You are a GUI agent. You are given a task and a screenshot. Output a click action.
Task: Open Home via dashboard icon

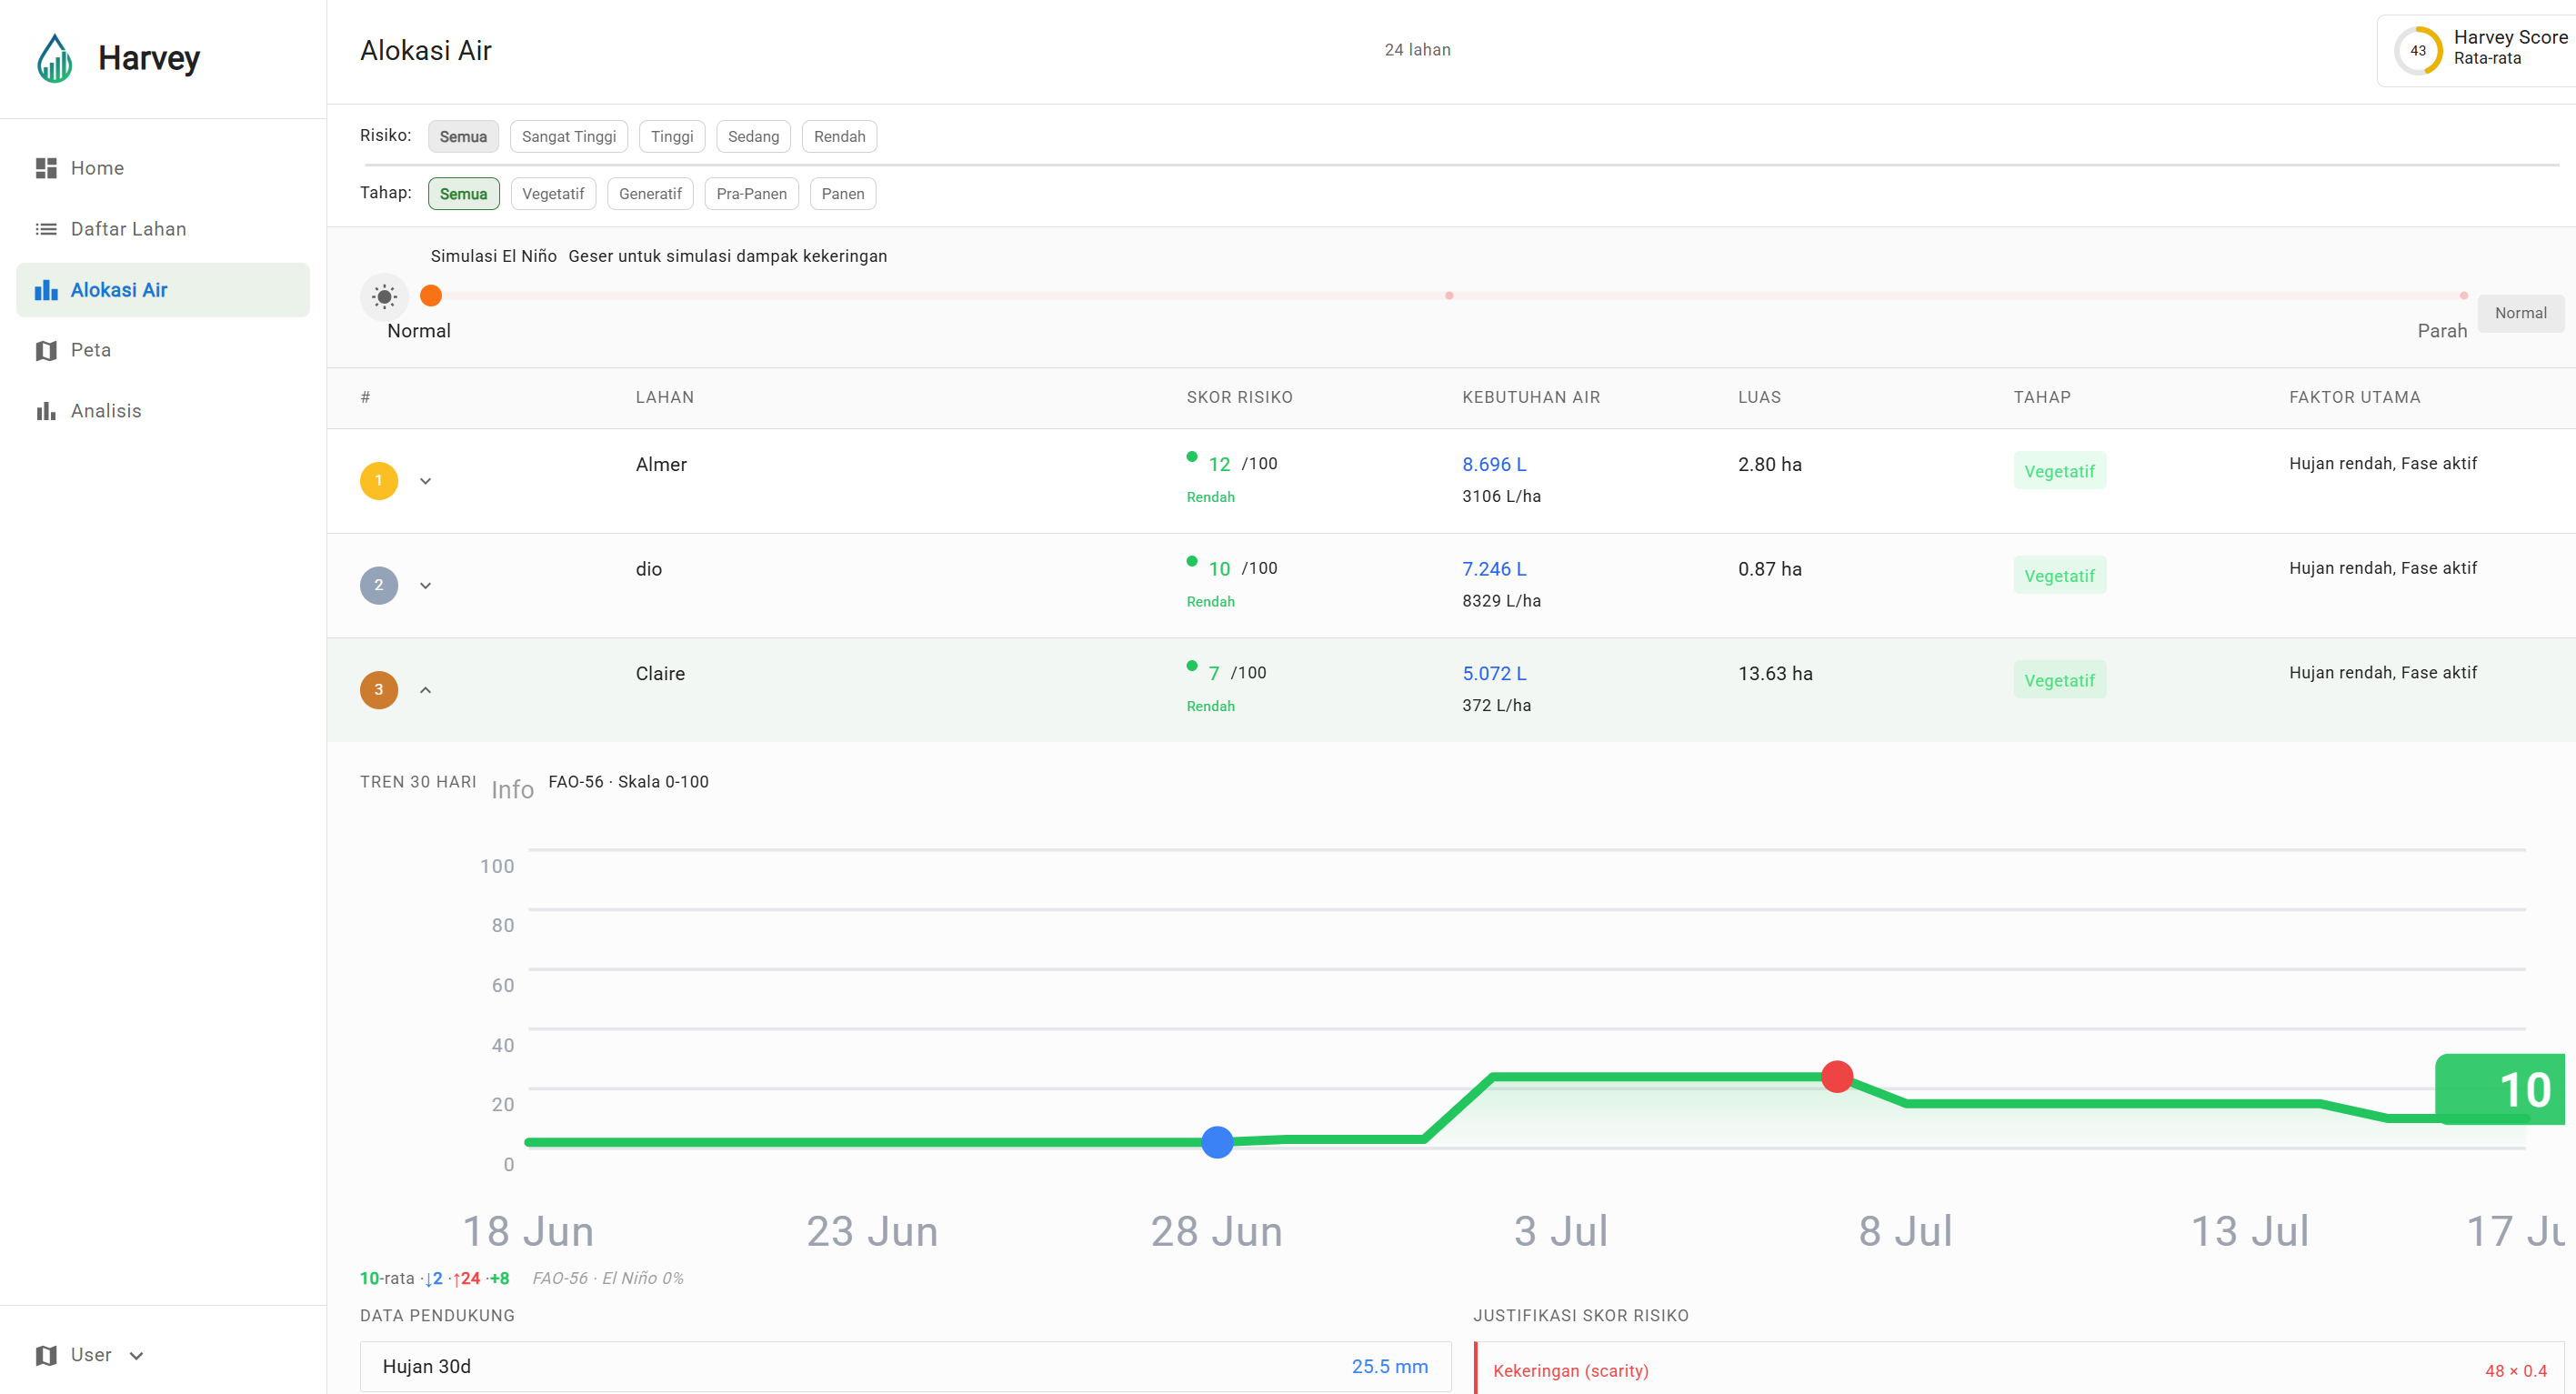coord(46,168)
